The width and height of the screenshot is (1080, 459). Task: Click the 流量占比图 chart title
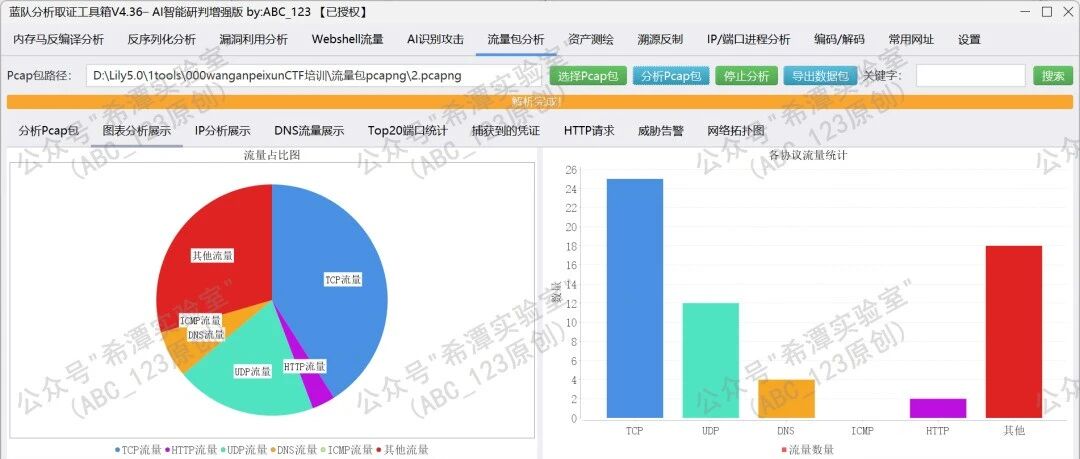pos(272,156)
